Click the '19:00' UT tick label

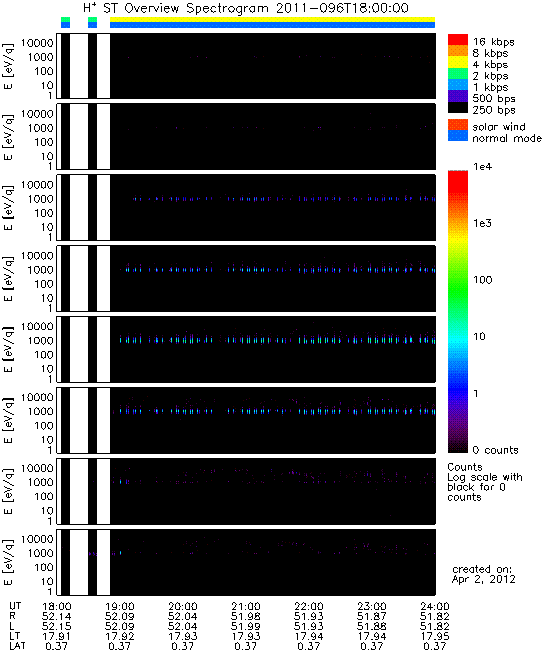pyautogui.click(x=120, y=606)
